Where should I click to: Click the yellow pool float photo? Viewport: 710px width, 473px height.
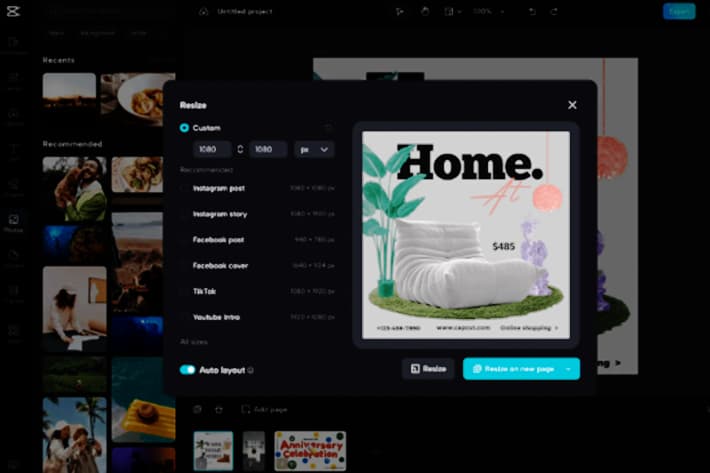[x=144, y=400]
